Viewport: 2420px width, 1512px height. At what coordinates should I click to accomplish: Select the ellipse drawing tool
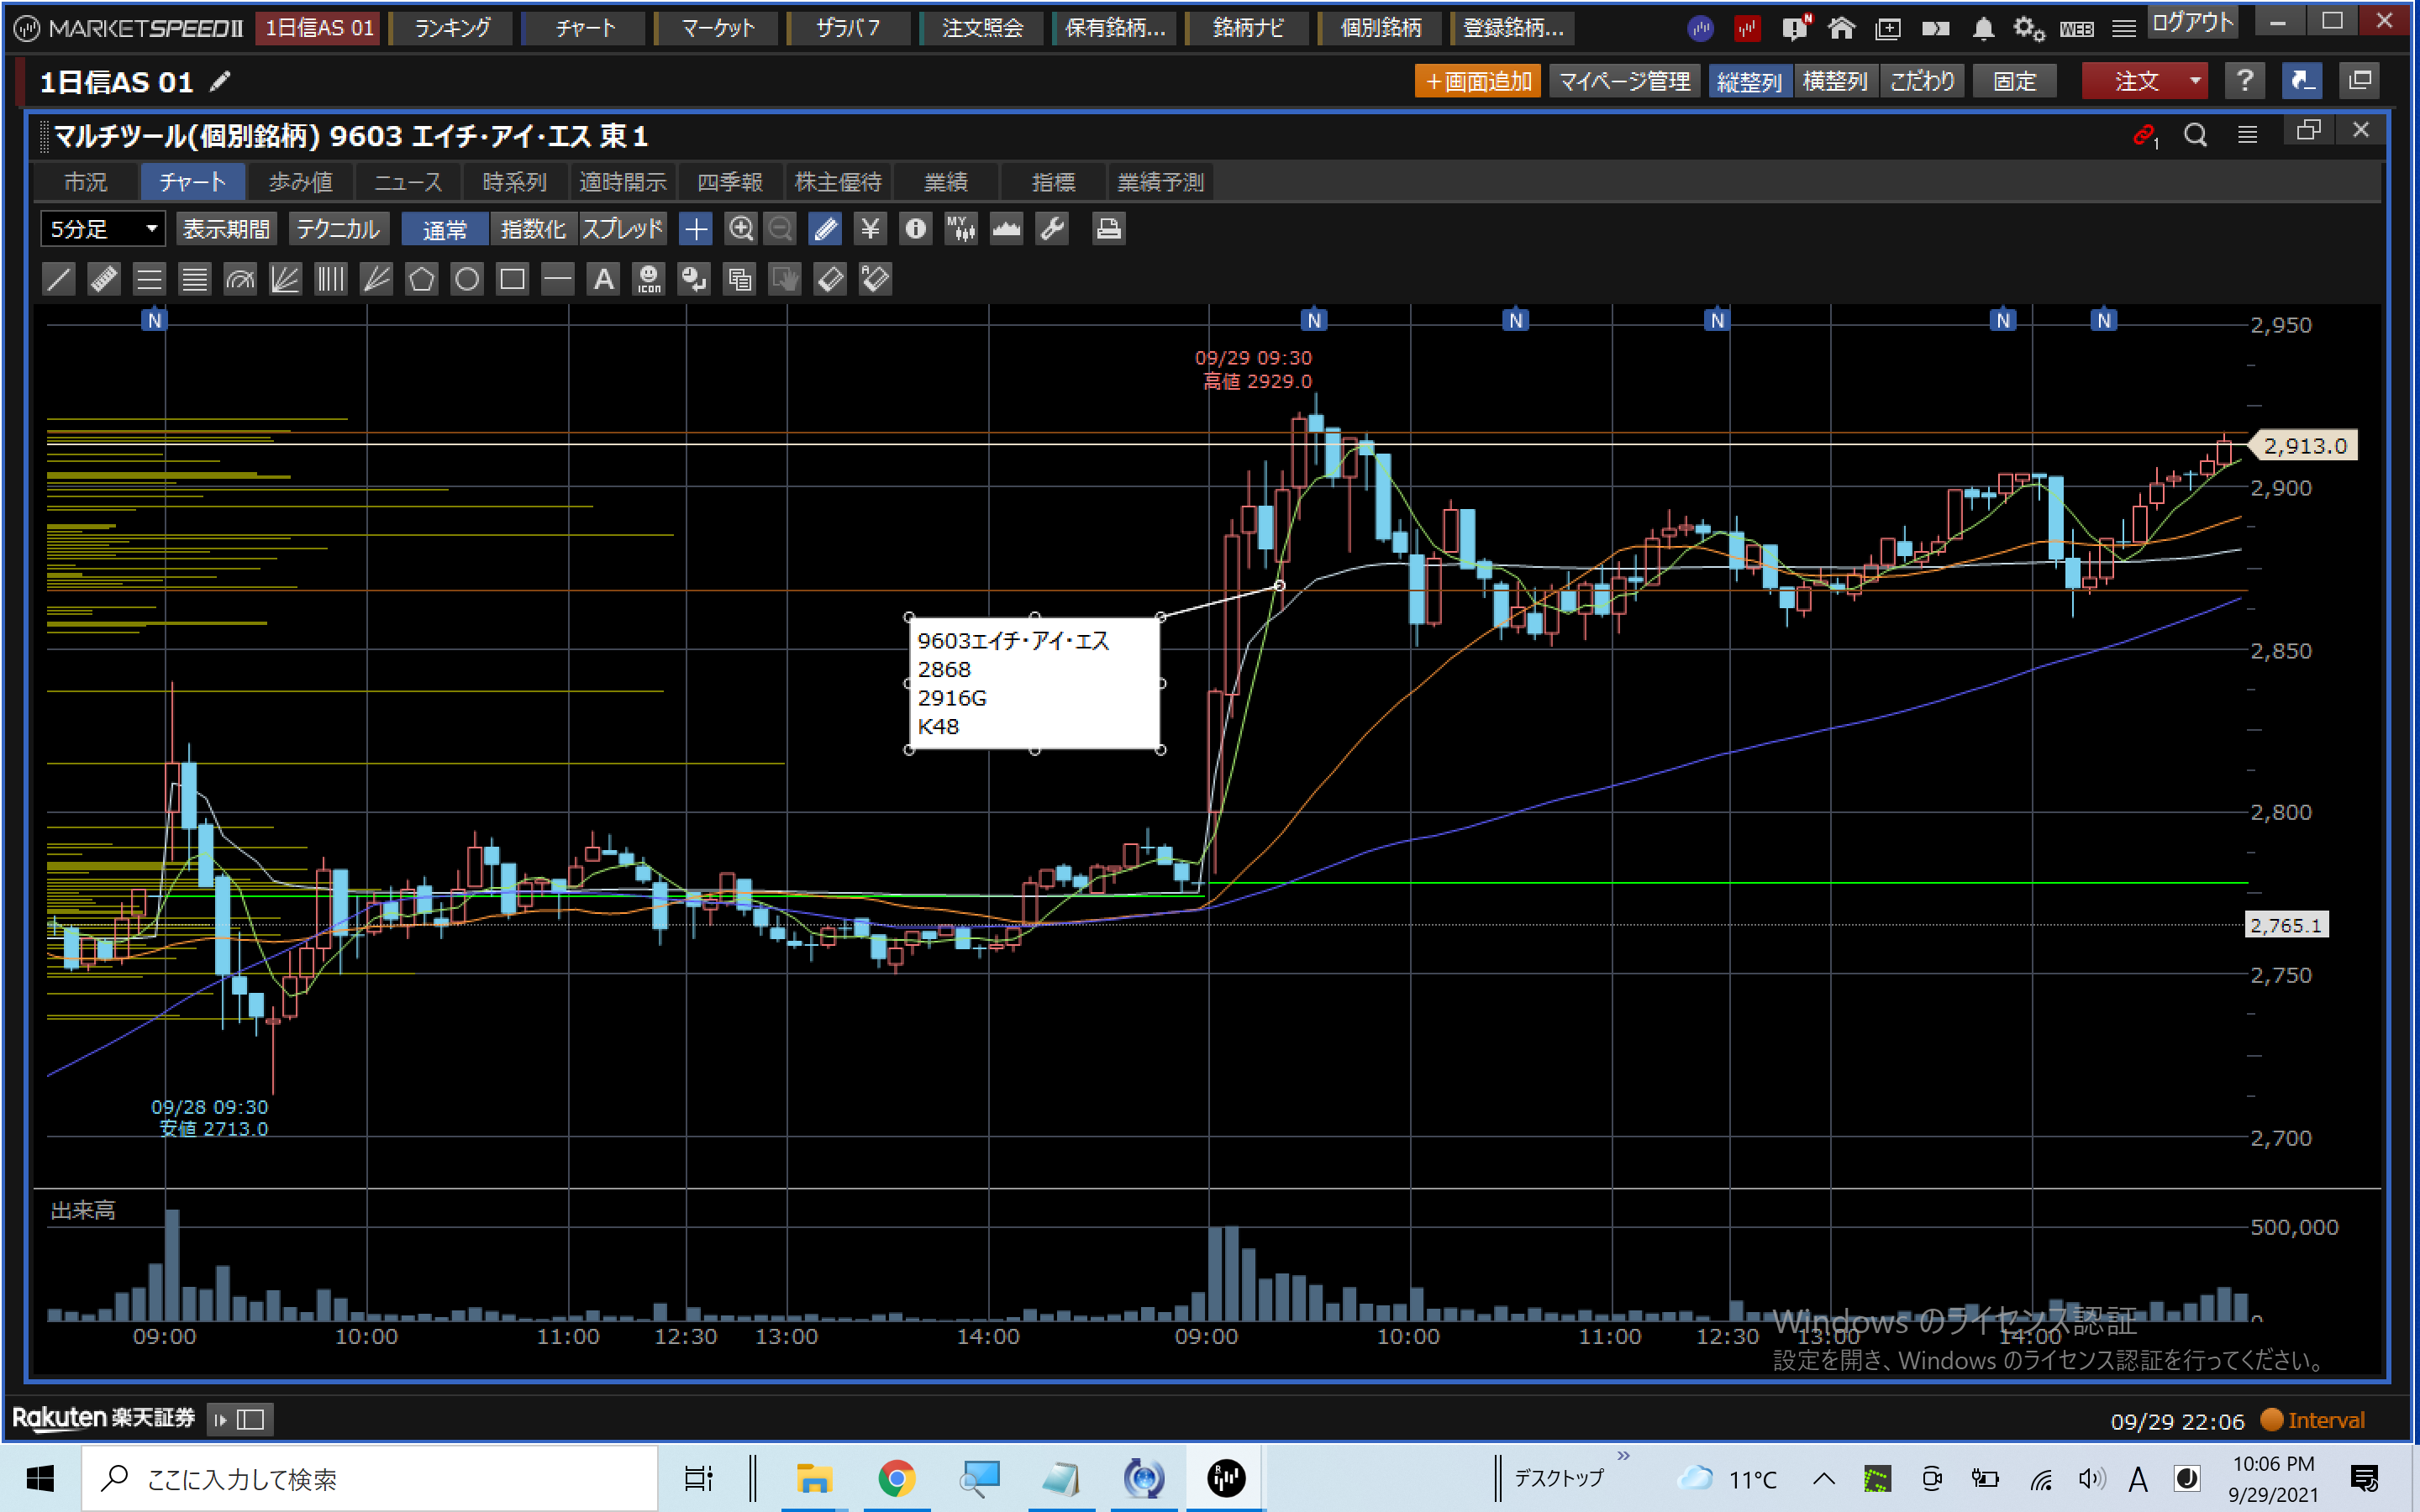467,279
